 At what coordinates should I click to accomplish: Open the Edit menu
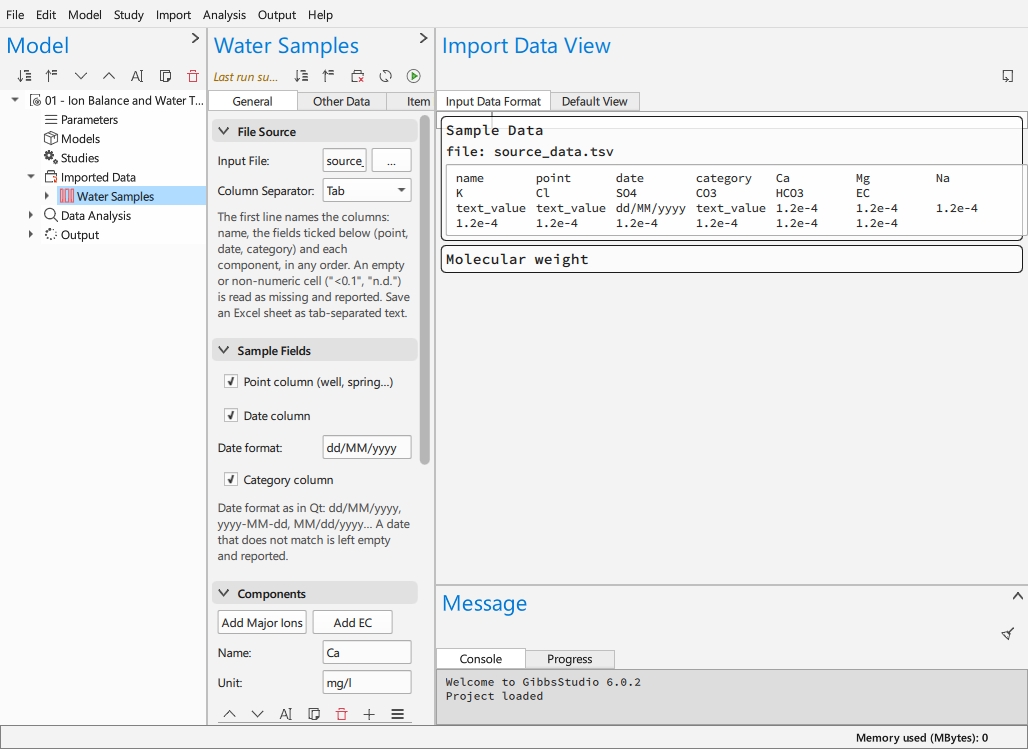click(46, 14)
